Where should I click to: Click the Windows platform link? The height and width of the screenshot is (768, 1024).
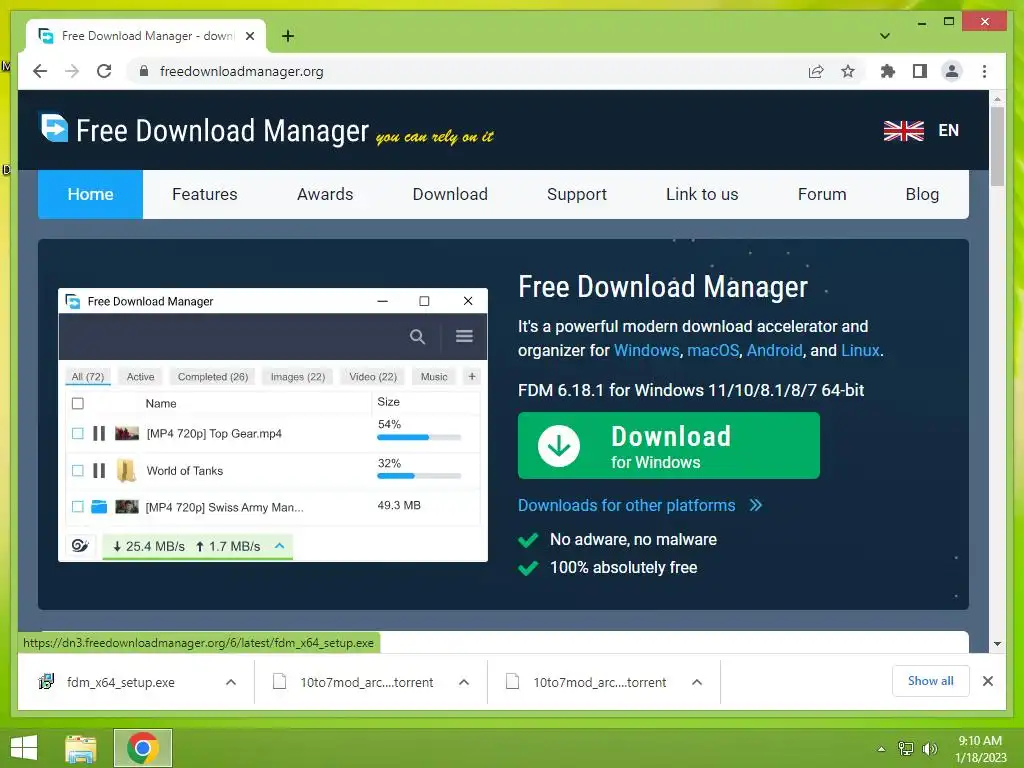point(647,351)
